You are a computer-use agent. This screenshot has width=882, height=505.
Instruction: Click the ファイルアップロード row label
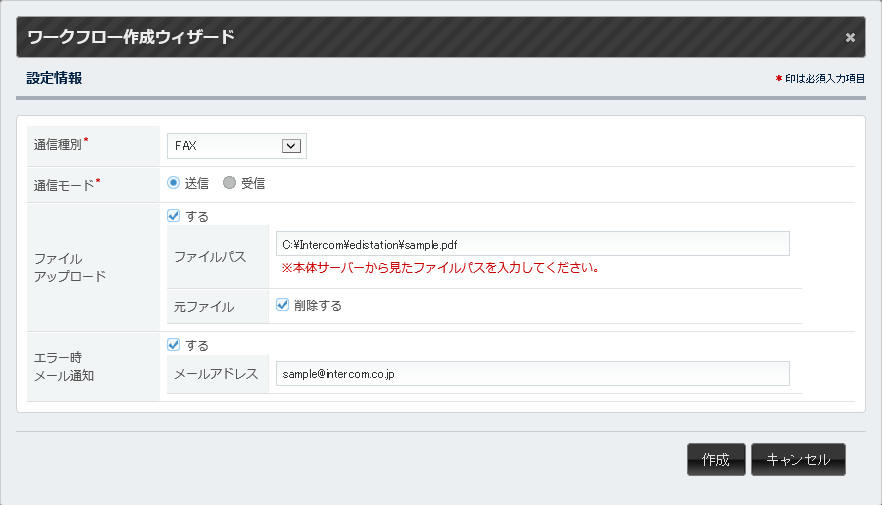coord(70,267)
